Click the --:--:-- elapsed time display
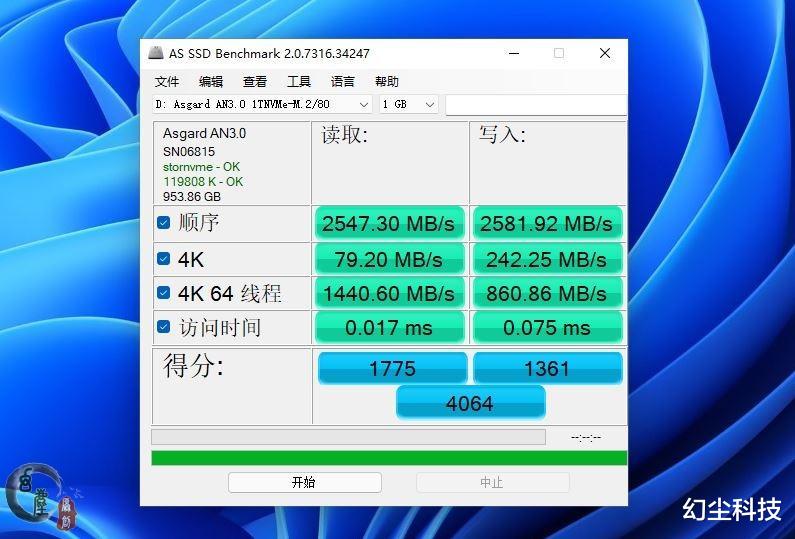795x539 pixels. [x=586, y=437]
